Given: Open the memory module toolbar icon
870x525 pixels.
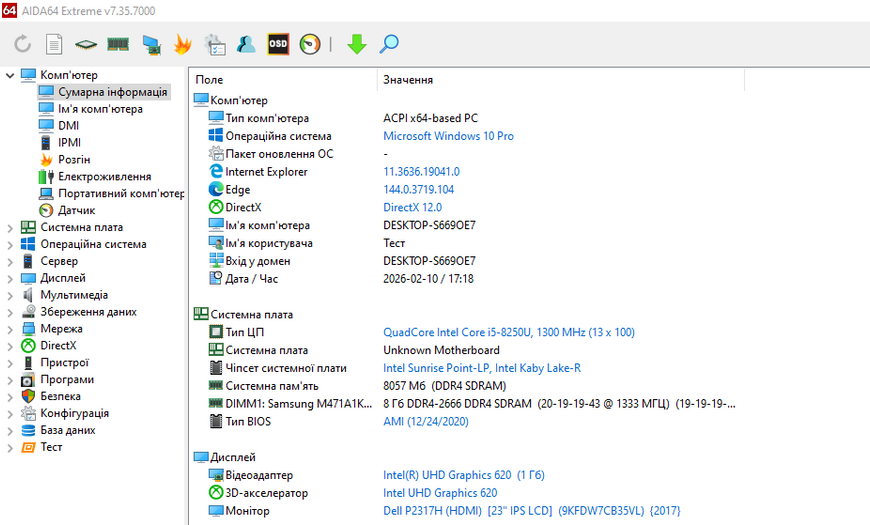Looking at the screenshot, I should (118, 44).
